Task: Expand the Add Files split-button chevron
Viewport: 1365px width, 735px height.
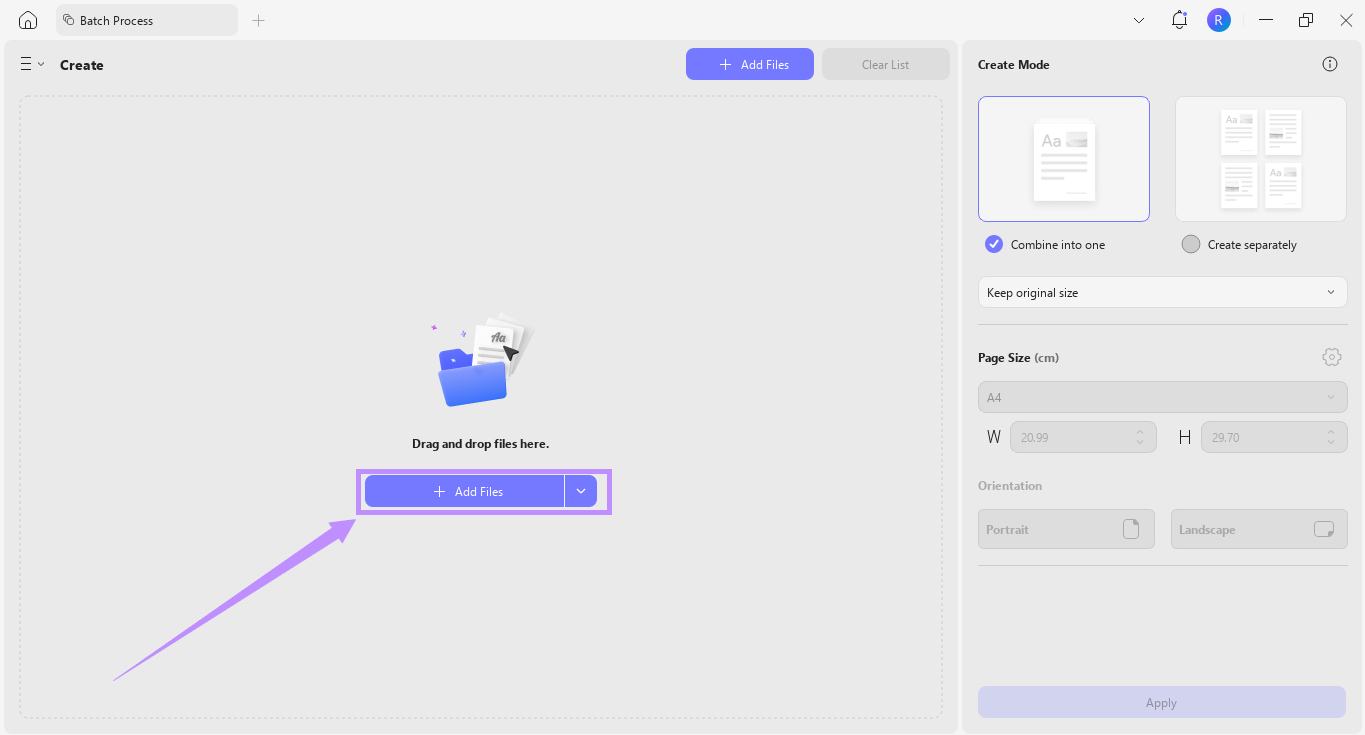Action: coord(581,491)
